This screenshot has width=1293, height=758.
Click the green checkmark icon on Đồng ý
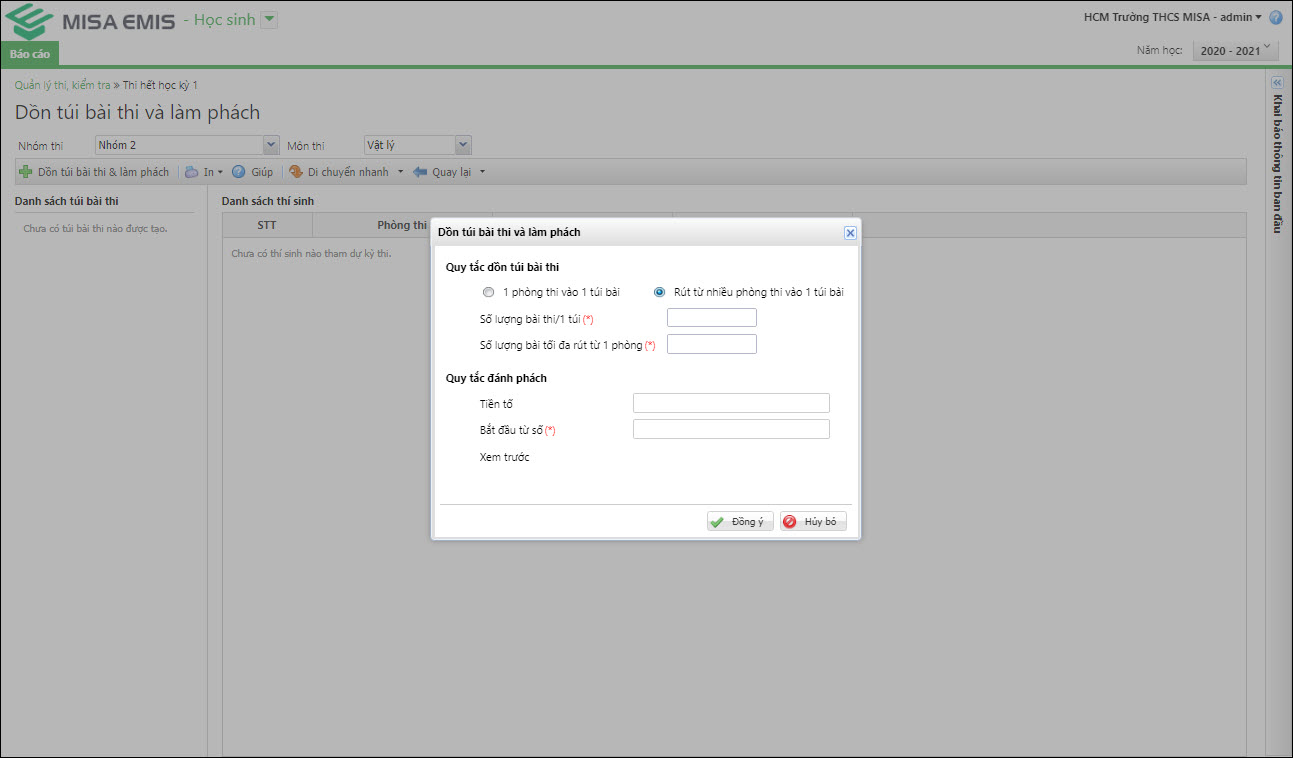click(x=717, y=522)
